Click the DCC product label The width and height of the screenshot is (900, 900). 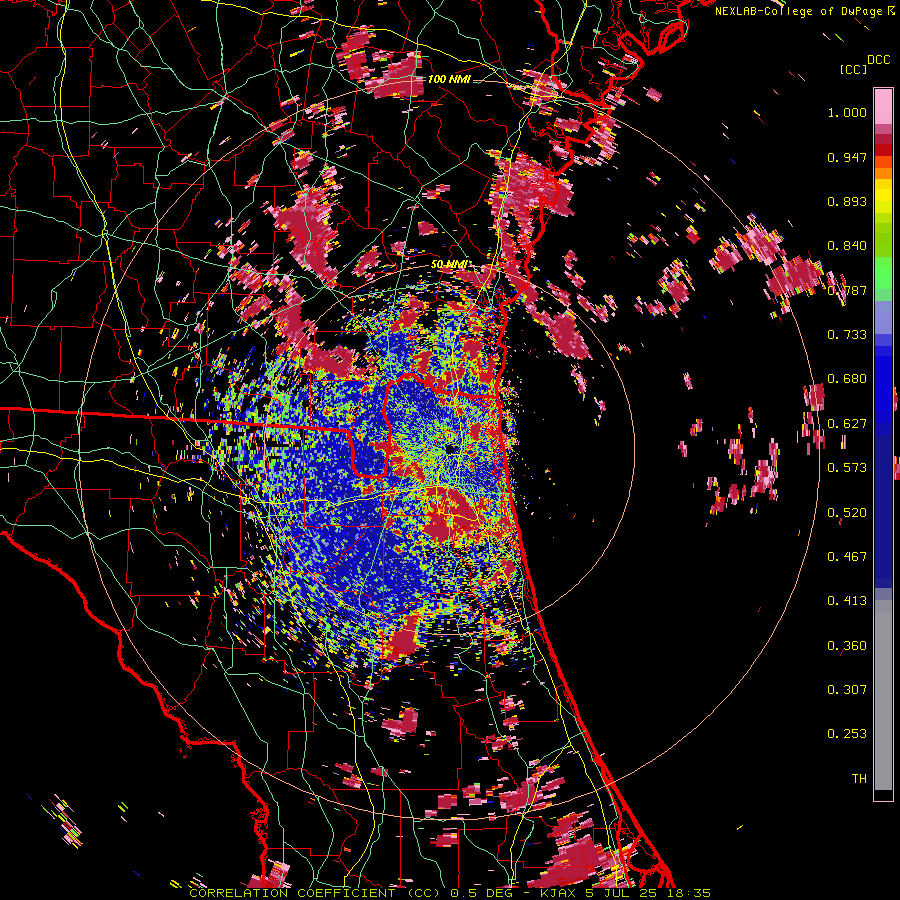pyautogui.click(x=878, y=60)
